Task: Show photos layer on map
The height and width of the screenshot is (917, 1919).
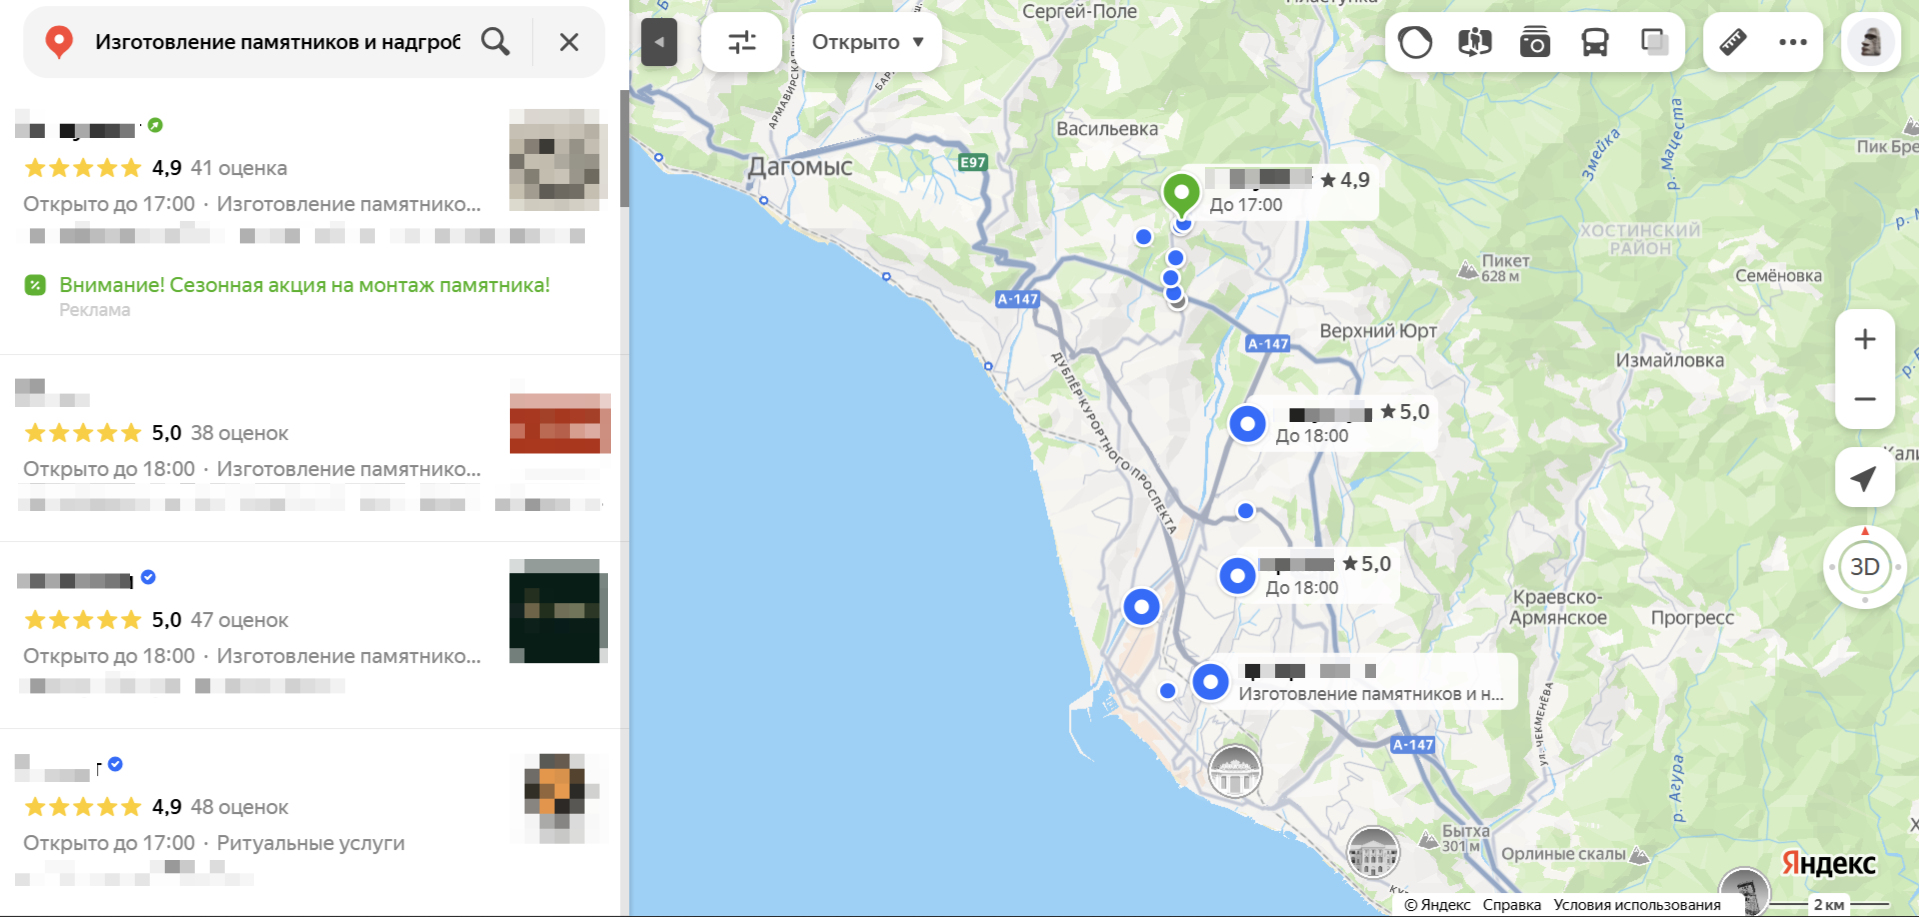Action: [1535, 42]
